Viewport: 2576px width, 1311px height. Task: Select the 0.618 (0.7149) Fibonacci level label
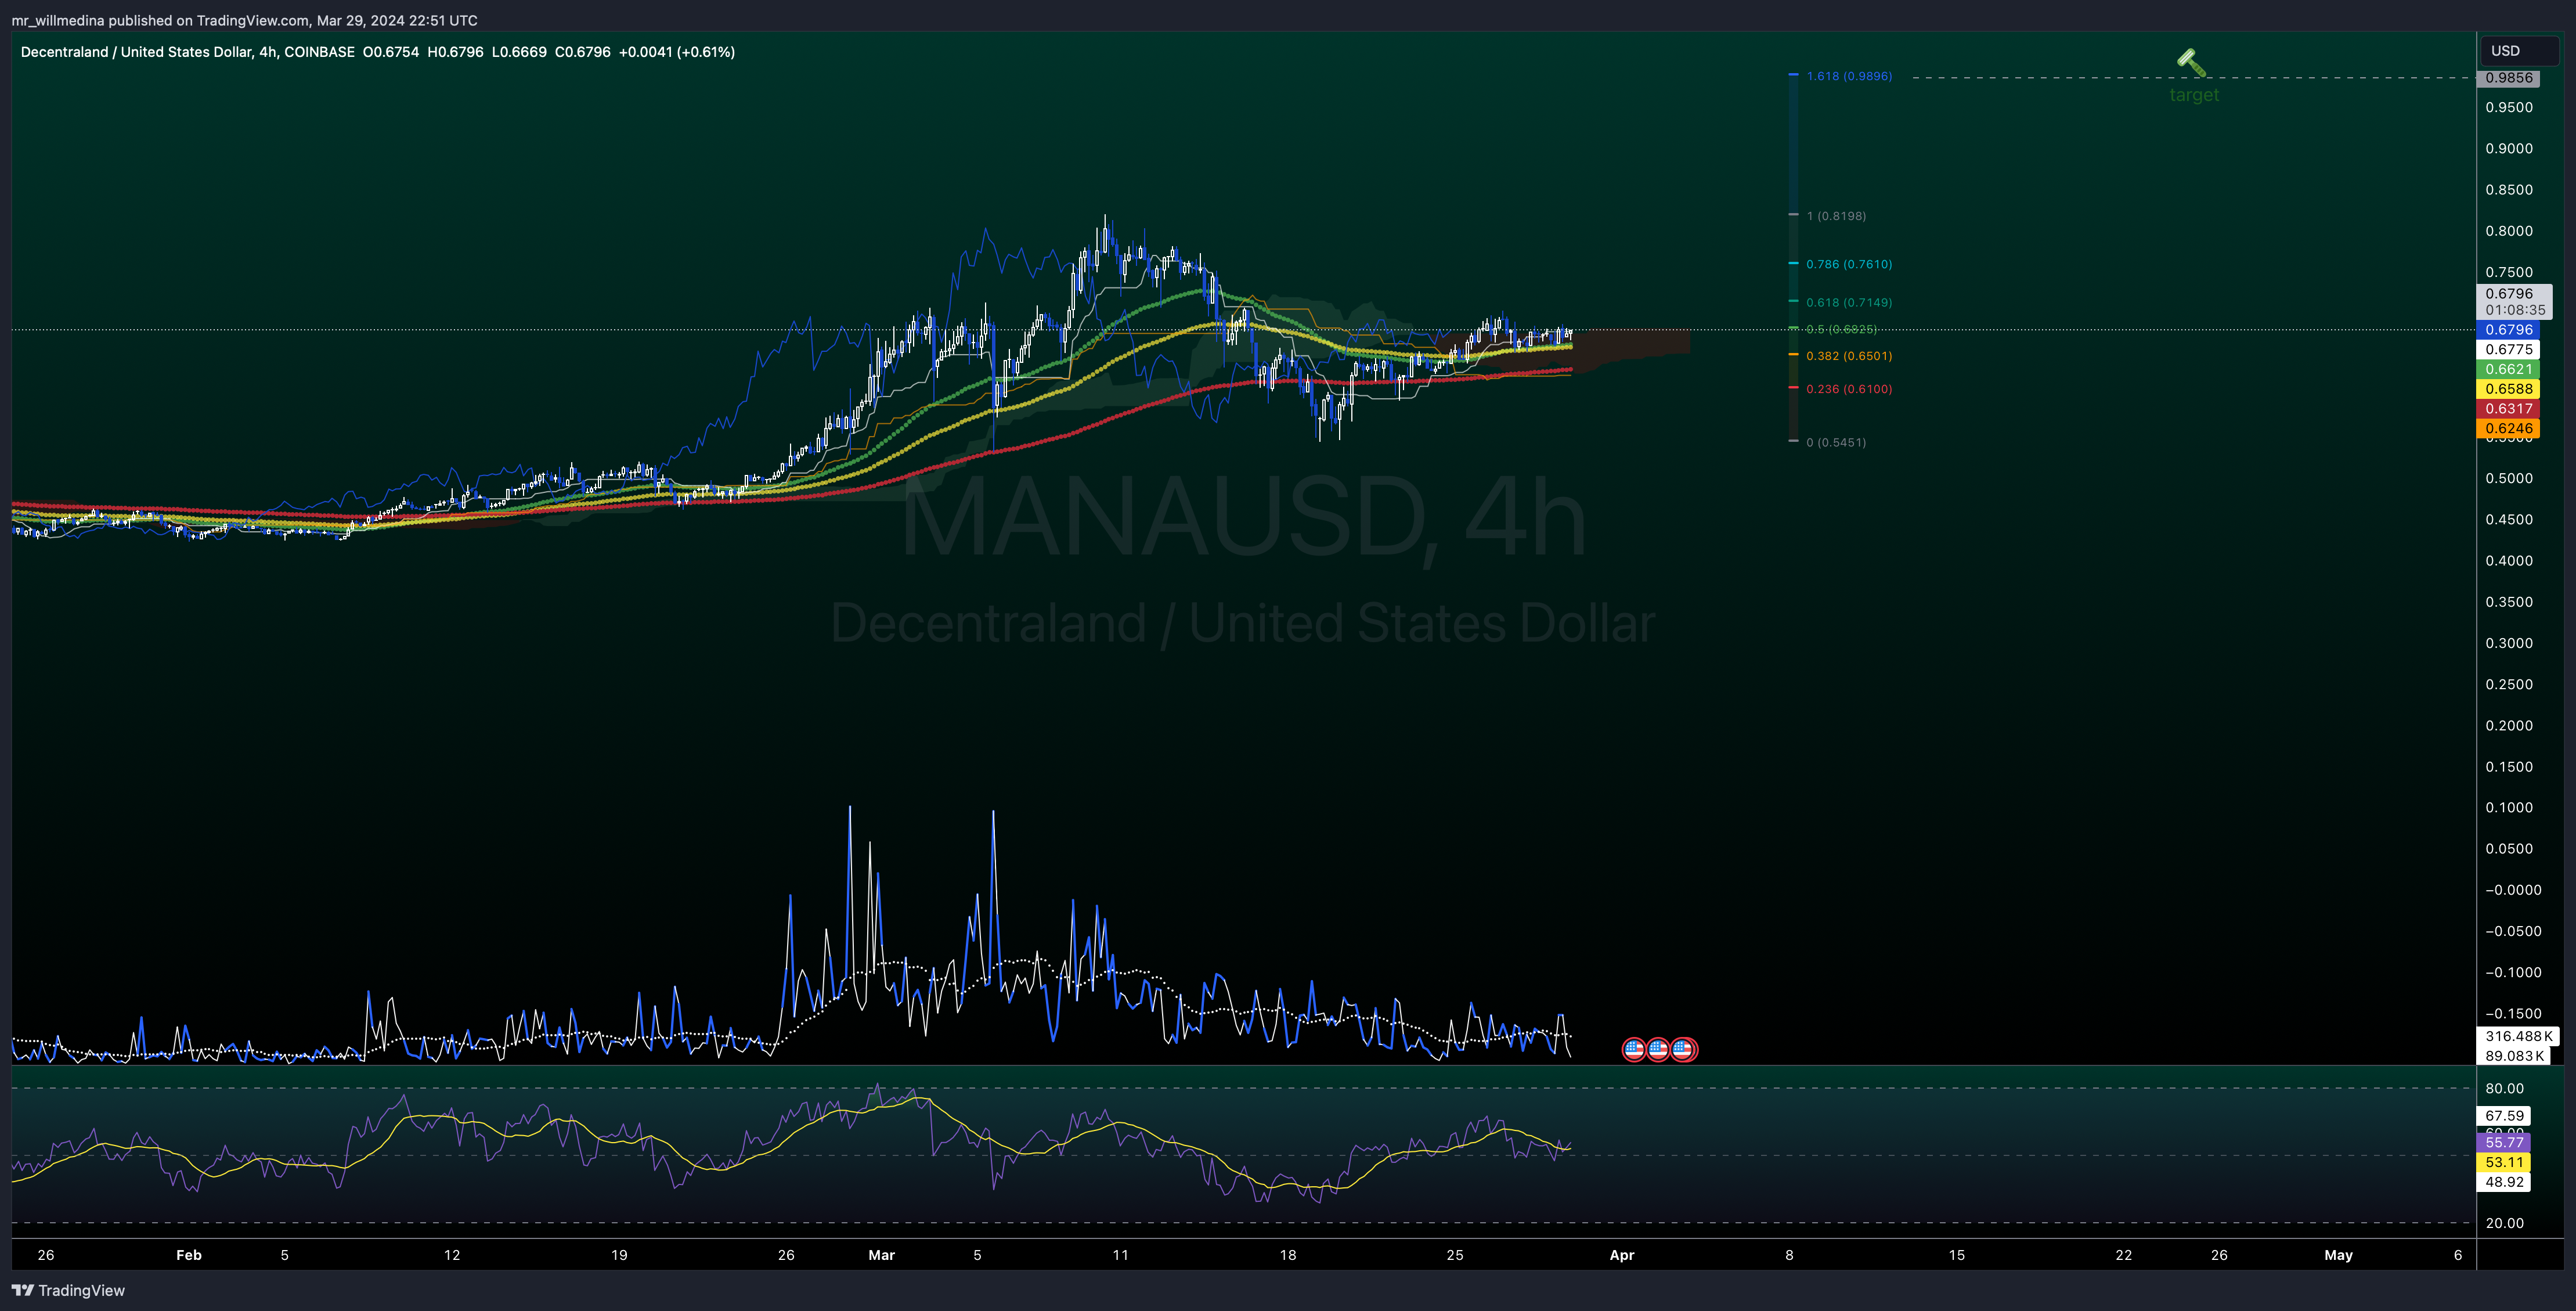point(1849,302)
